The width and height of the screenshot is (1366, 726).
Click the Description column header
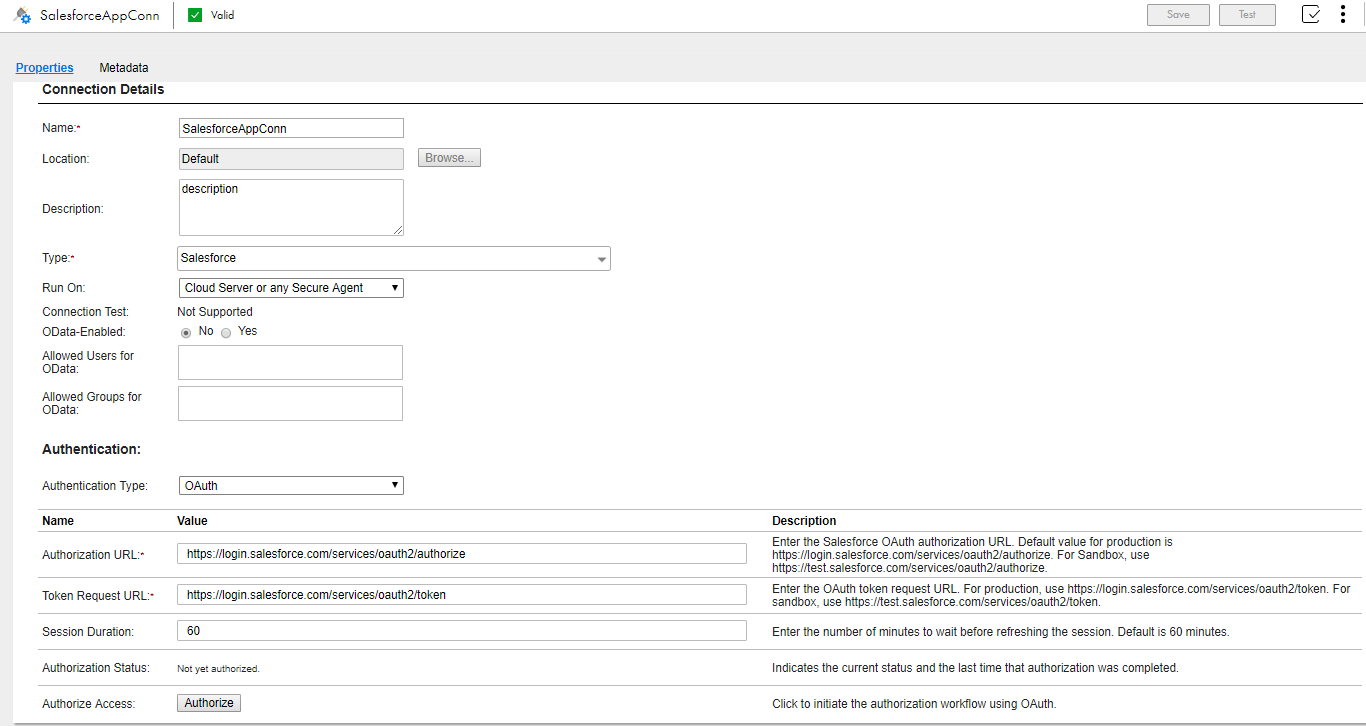tap(804, 521)
